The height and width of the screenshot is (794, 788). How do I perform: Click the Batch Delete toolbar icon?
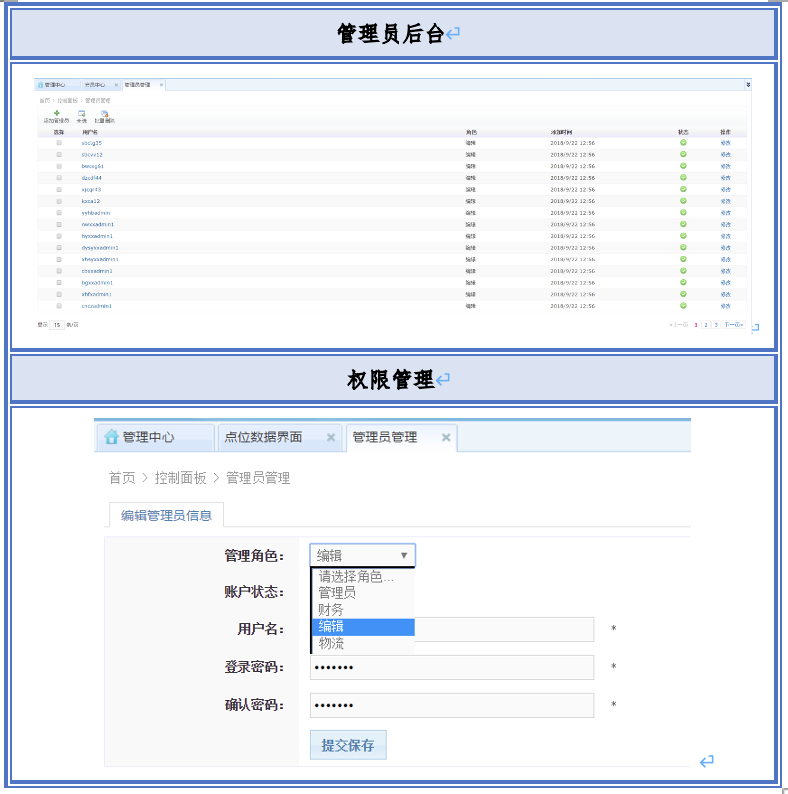click(x=104, y=114)
